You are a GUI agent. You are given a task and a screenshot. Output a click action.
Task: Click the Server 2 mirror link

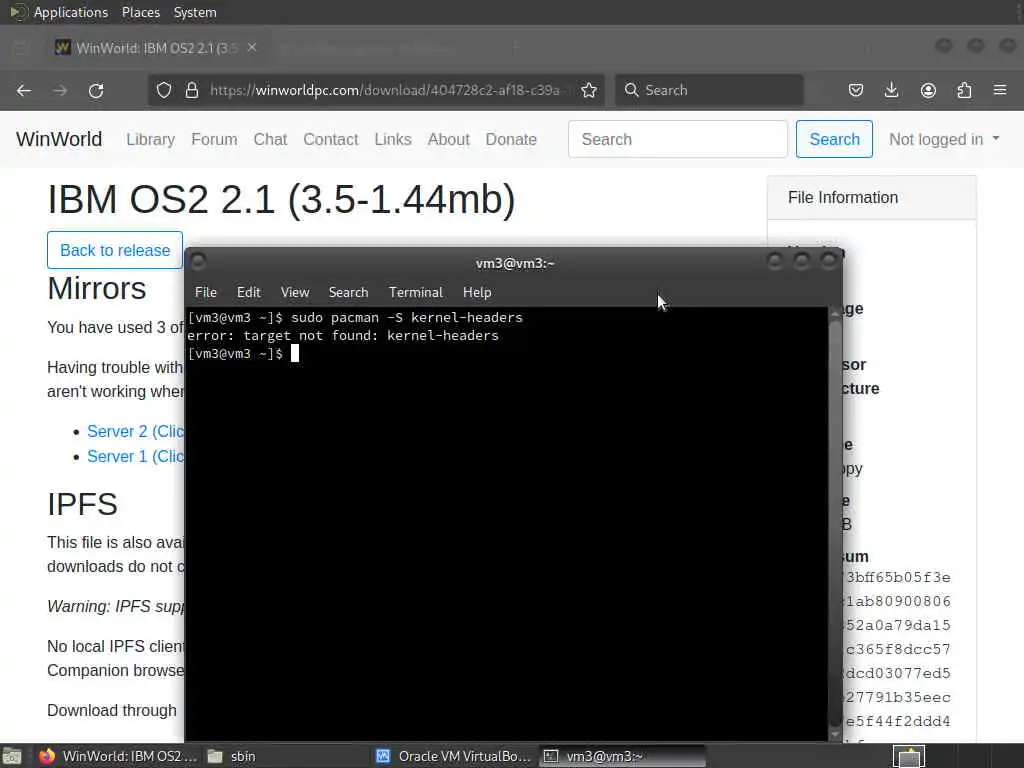[135, 432]
